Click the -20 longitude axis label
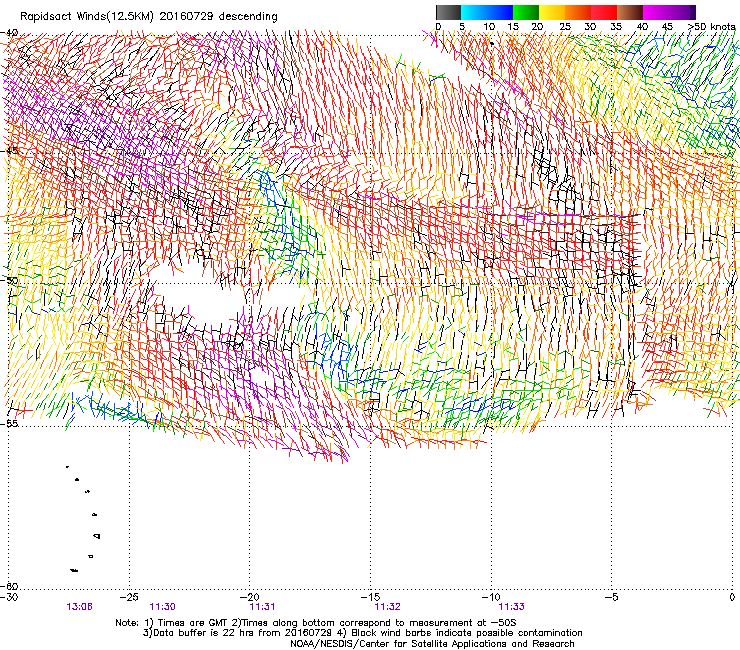The width and height of the screenshot is (740, 650). pos(250,597)
